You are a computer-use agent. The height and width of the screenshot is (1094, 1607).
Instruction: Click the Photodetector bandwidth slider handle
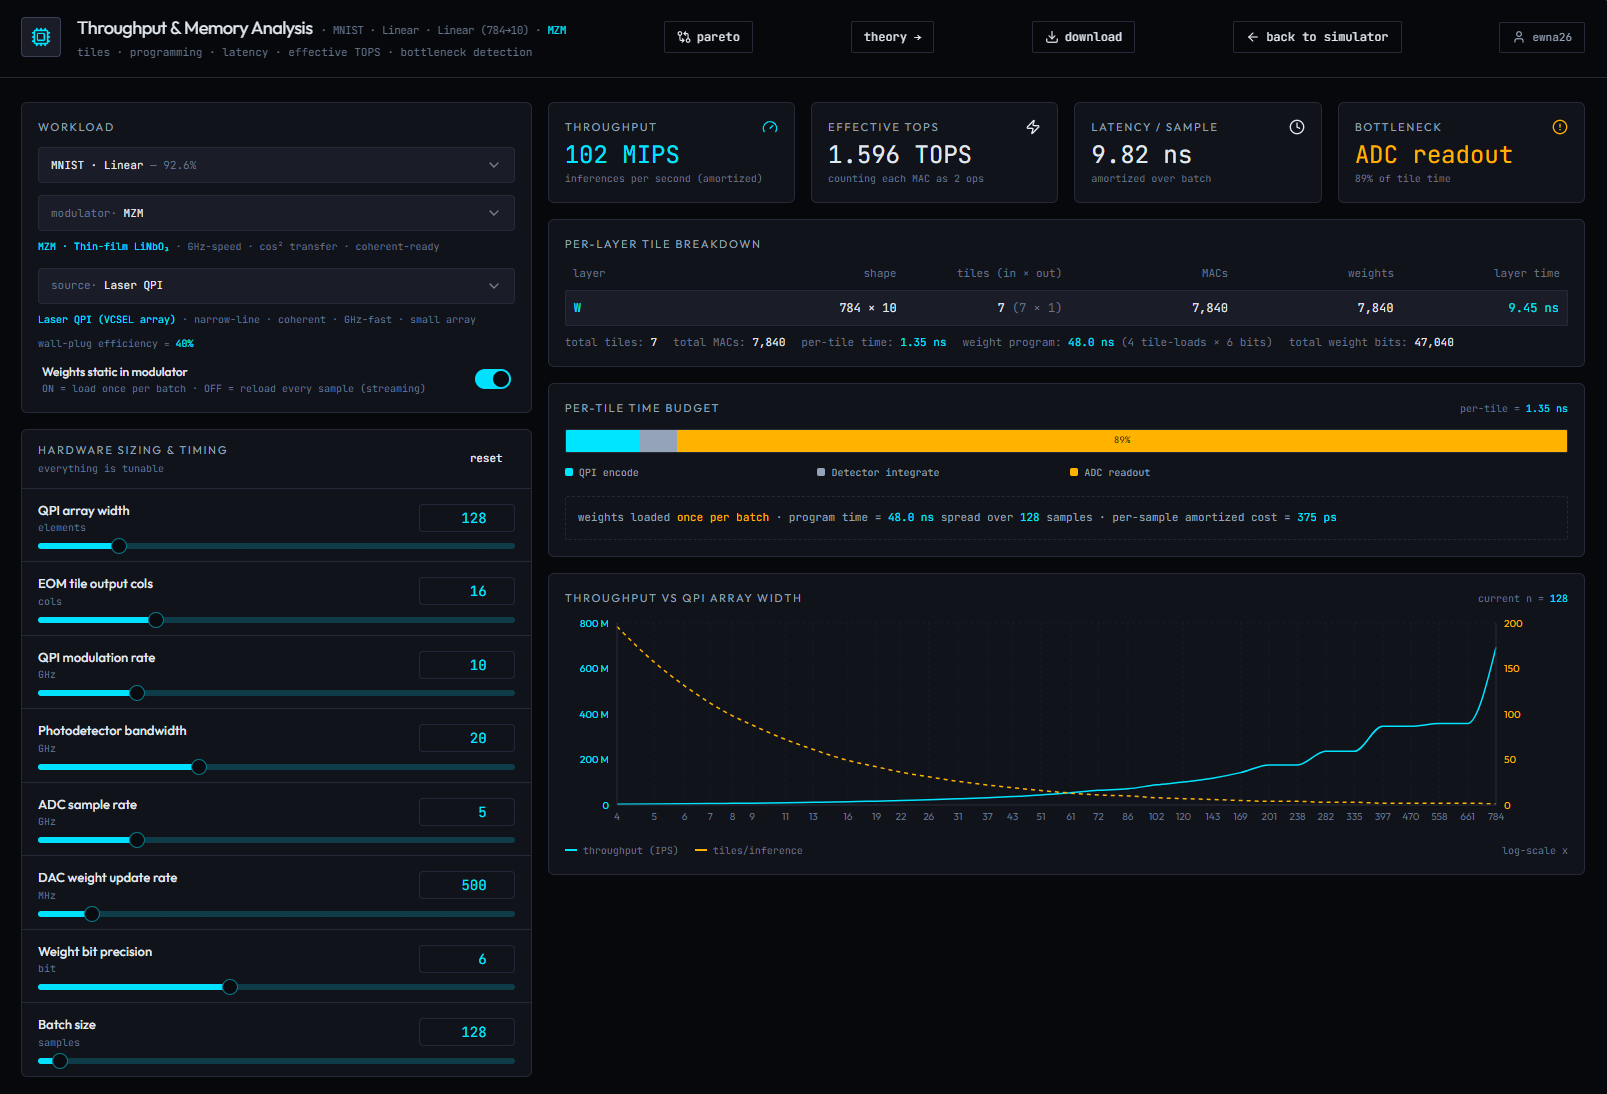pos(199,767)
